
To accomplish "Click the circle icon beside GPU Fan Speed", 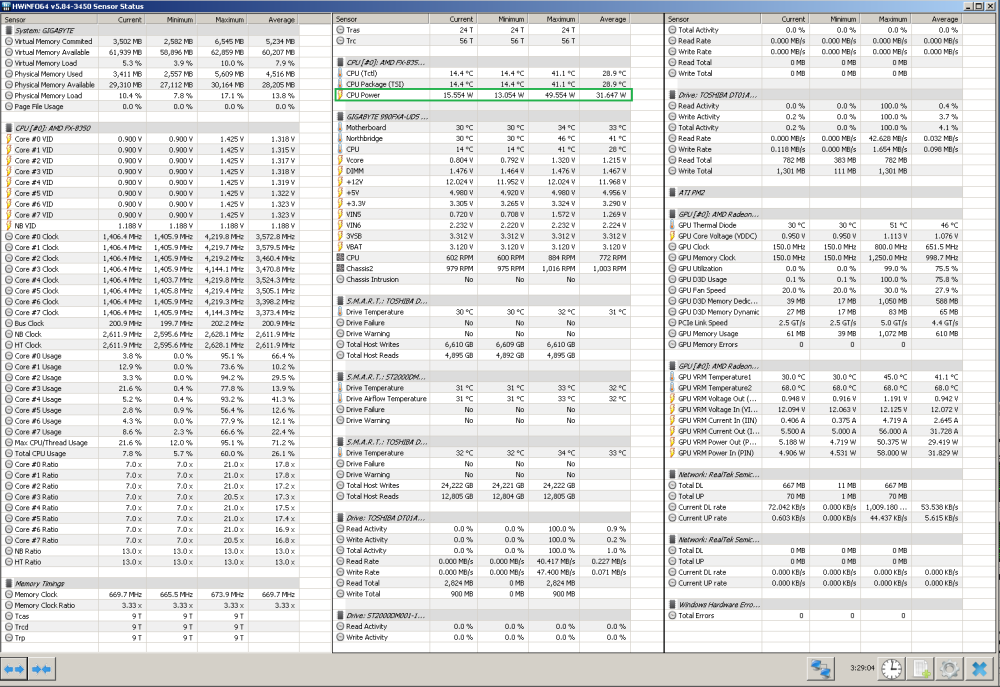I will (672, 290).
